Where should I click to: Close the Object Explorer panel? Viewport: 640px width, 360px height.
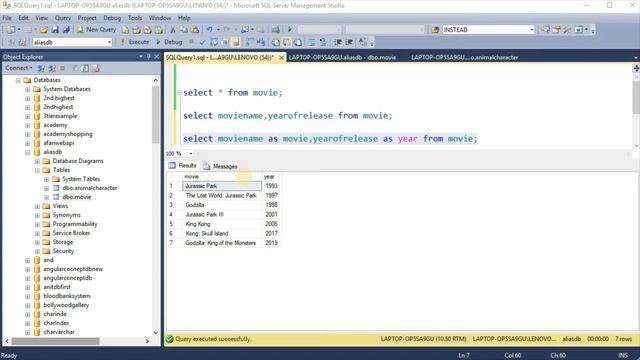(x=156, y=57)
